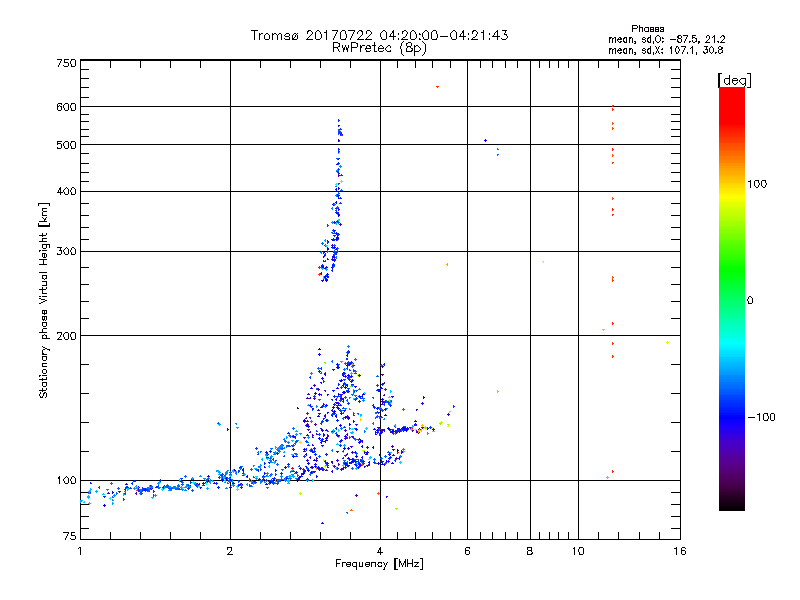Click the 'mean, sd,O: -87.5, 21.2' line
The width and height of the screenshot is (800, 600).
tap(666, 39)
